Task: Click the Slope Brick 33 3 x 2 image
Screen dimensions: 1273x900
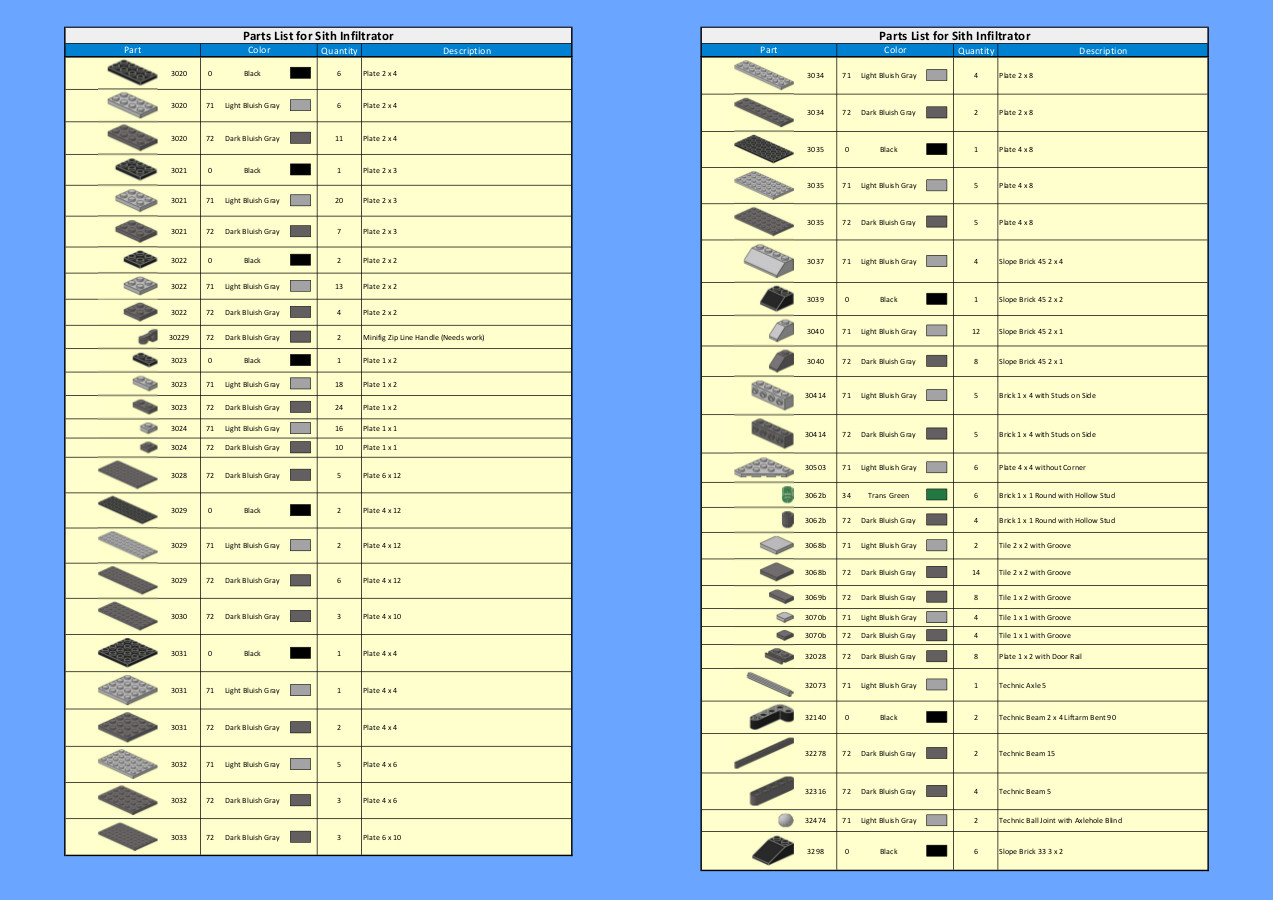Action: [773, 851]
